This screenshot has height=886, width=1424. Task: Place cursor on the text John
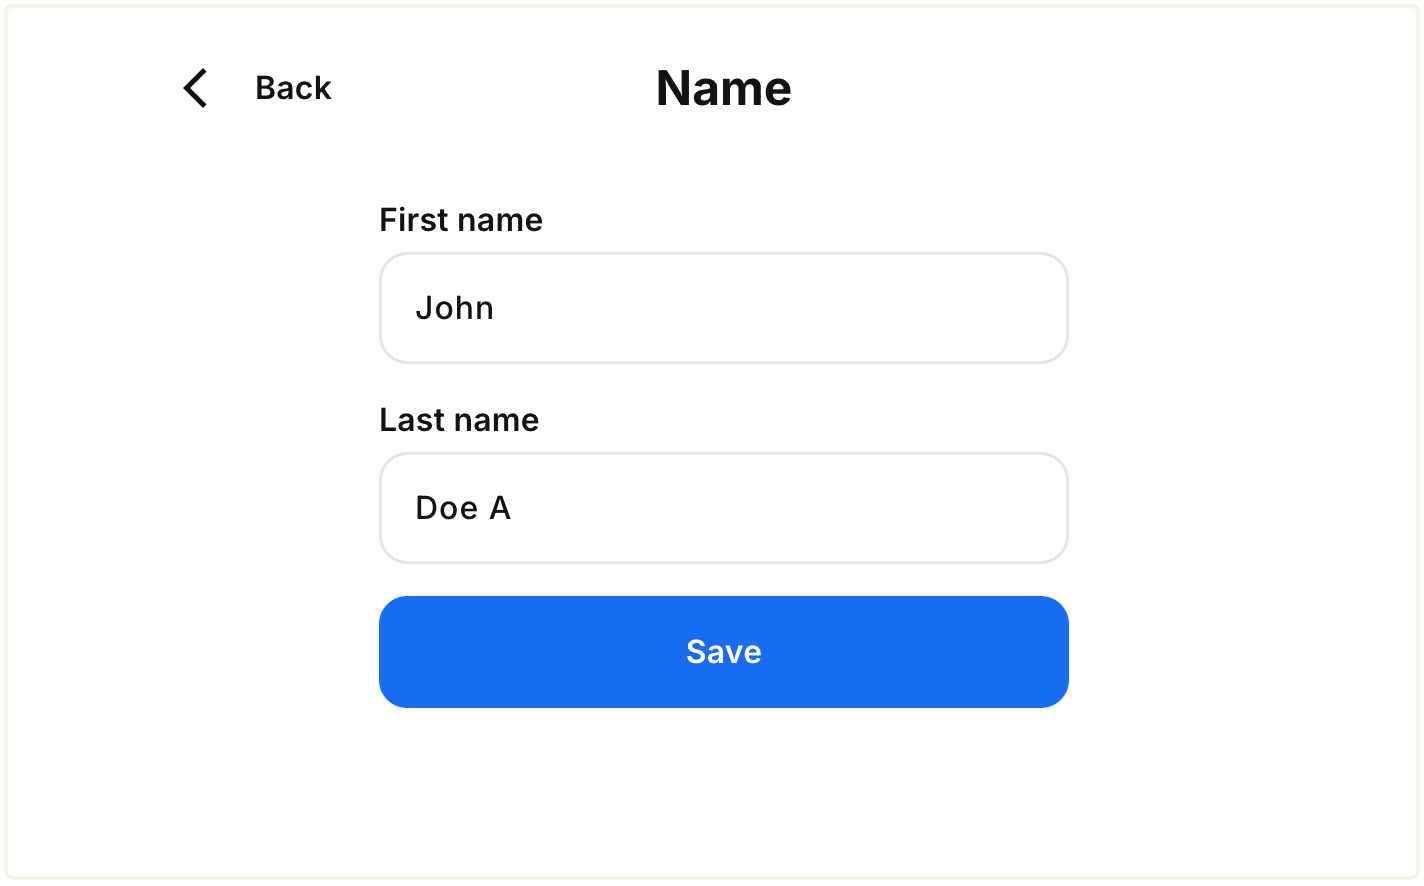(455, 308)
